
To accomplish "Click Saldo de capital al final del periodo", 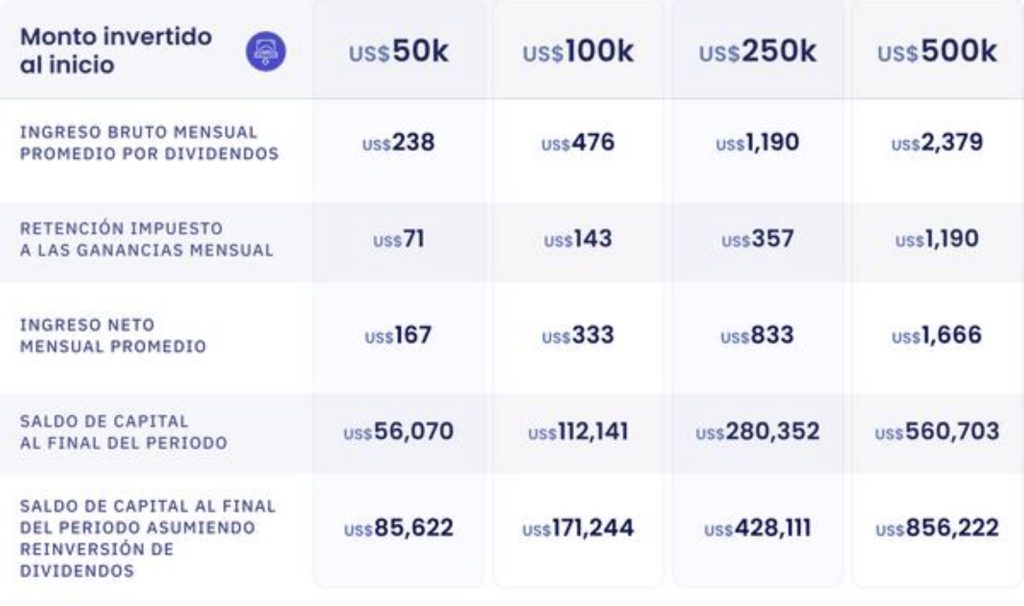I will (x=123, y=432).
